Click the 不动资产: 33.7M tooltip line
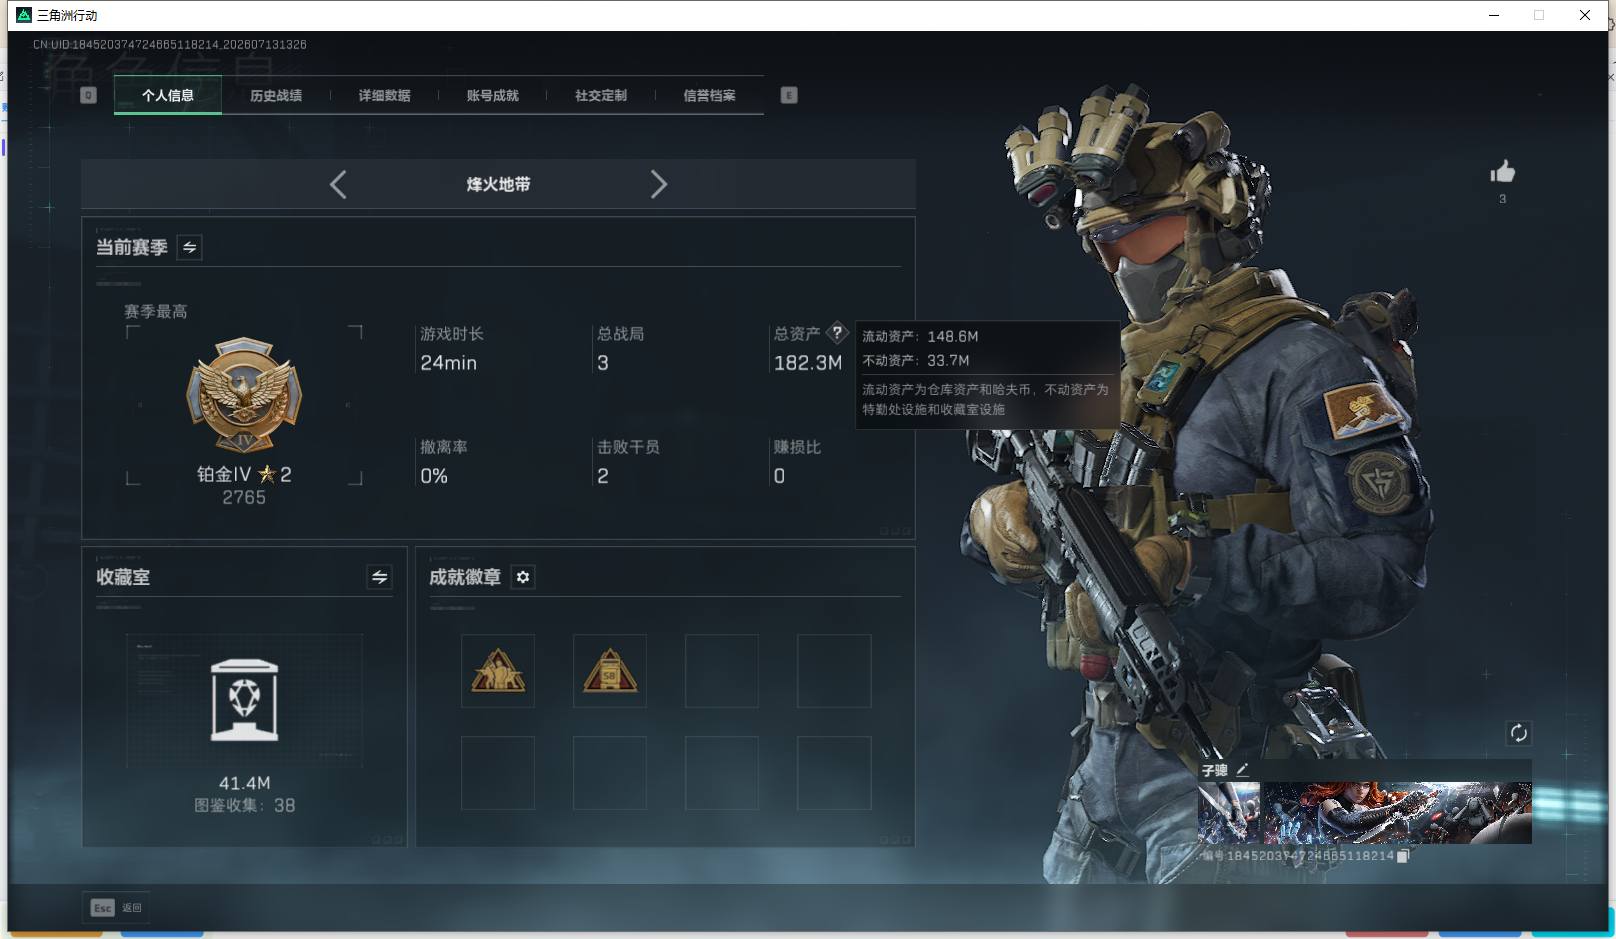This screenshot has height=939, width=1616. pos(916,360)
